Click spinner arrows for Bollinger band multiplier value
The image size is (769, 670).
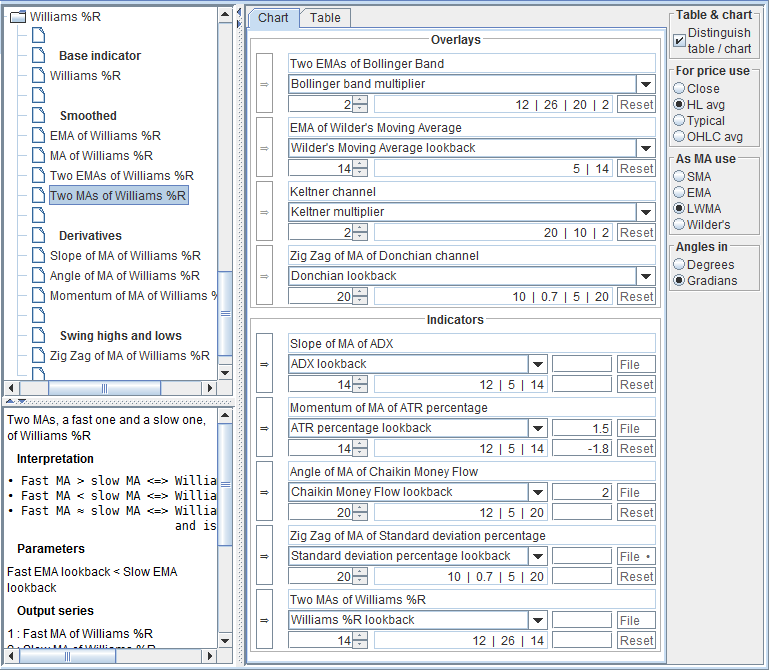[360, 104]
